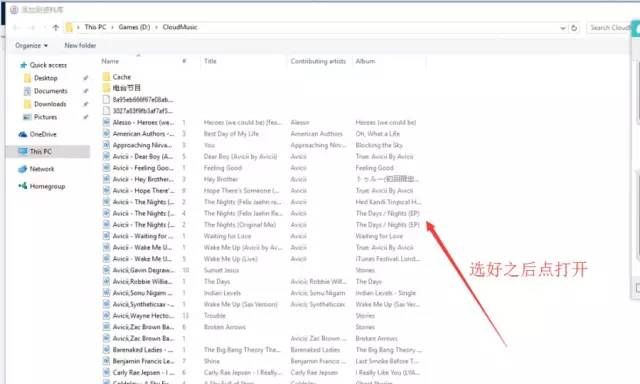Image resolution: width=640 pixels, height=384 pixels.
Task: Click title 'Sunset Jesus'
Action: pos(221,270)
